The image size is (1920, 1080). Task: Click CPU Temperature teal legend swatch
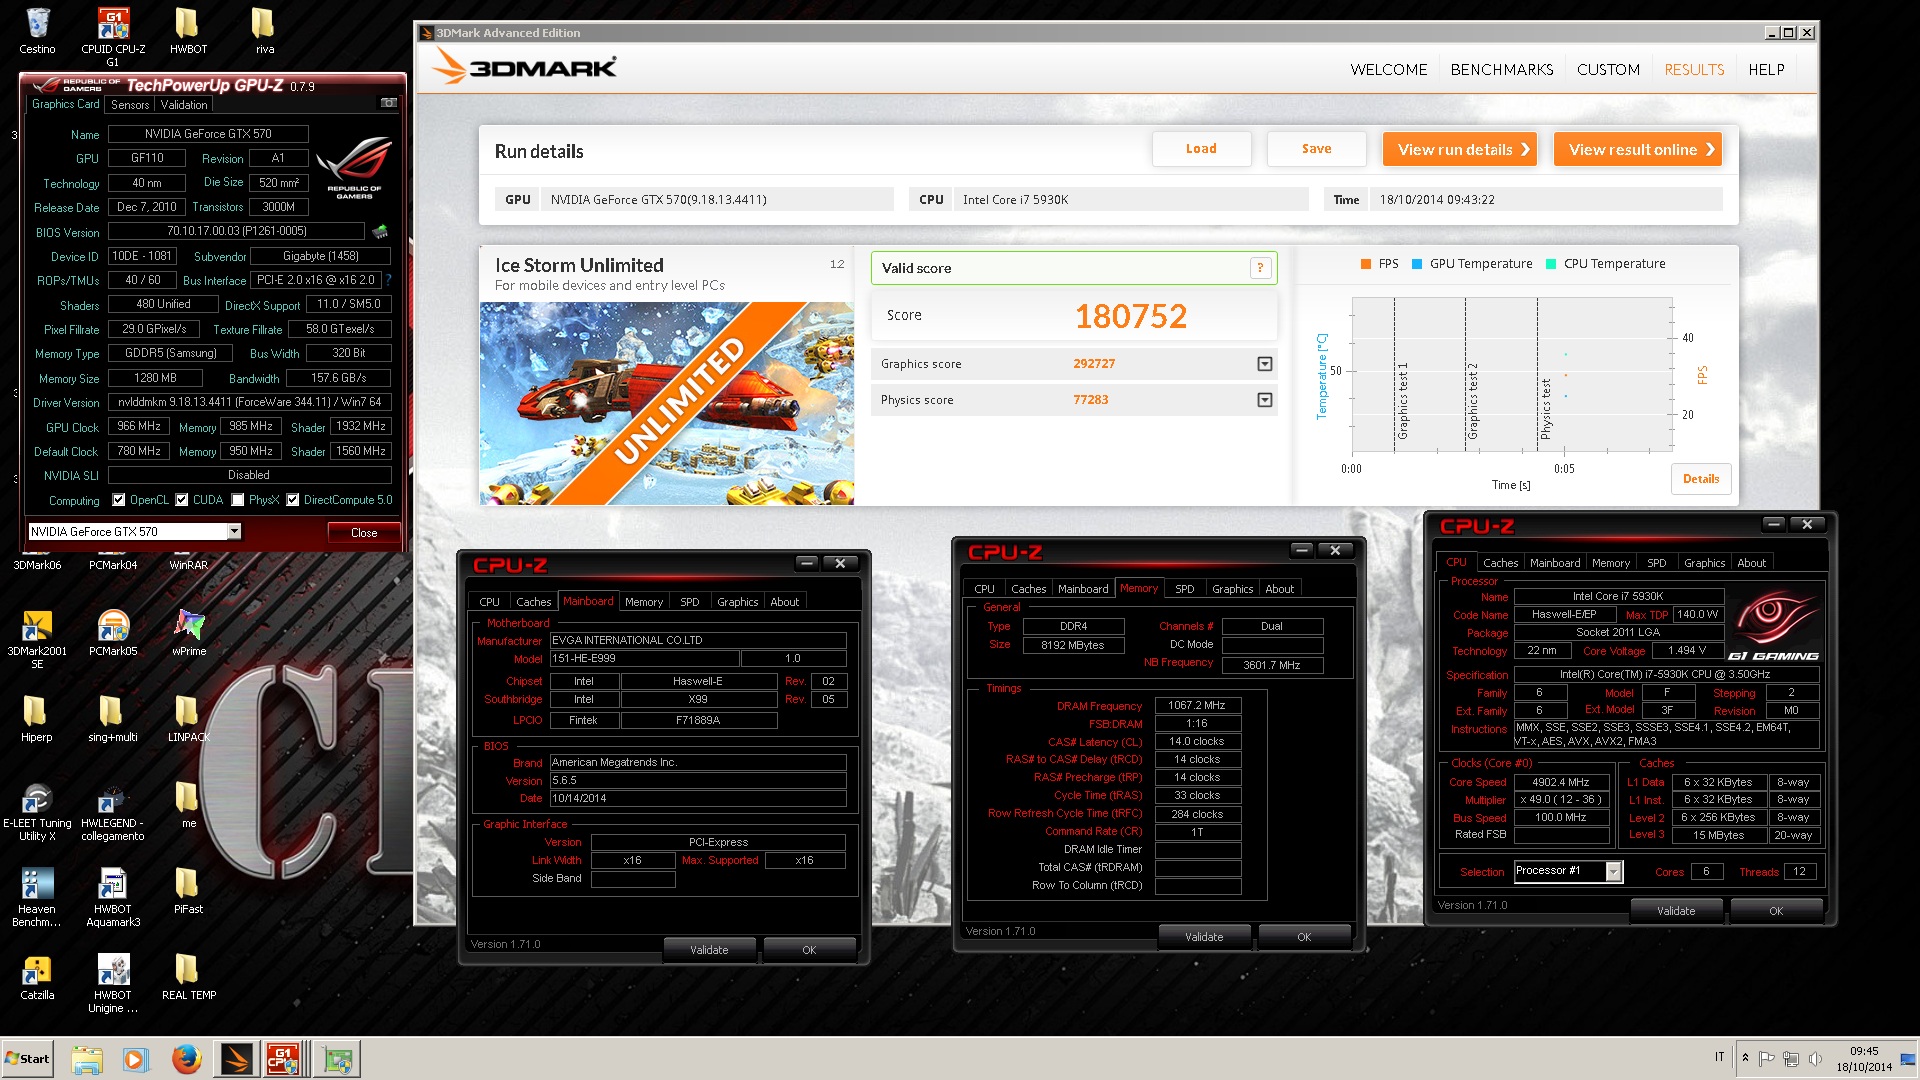[x=1551, y=264]
